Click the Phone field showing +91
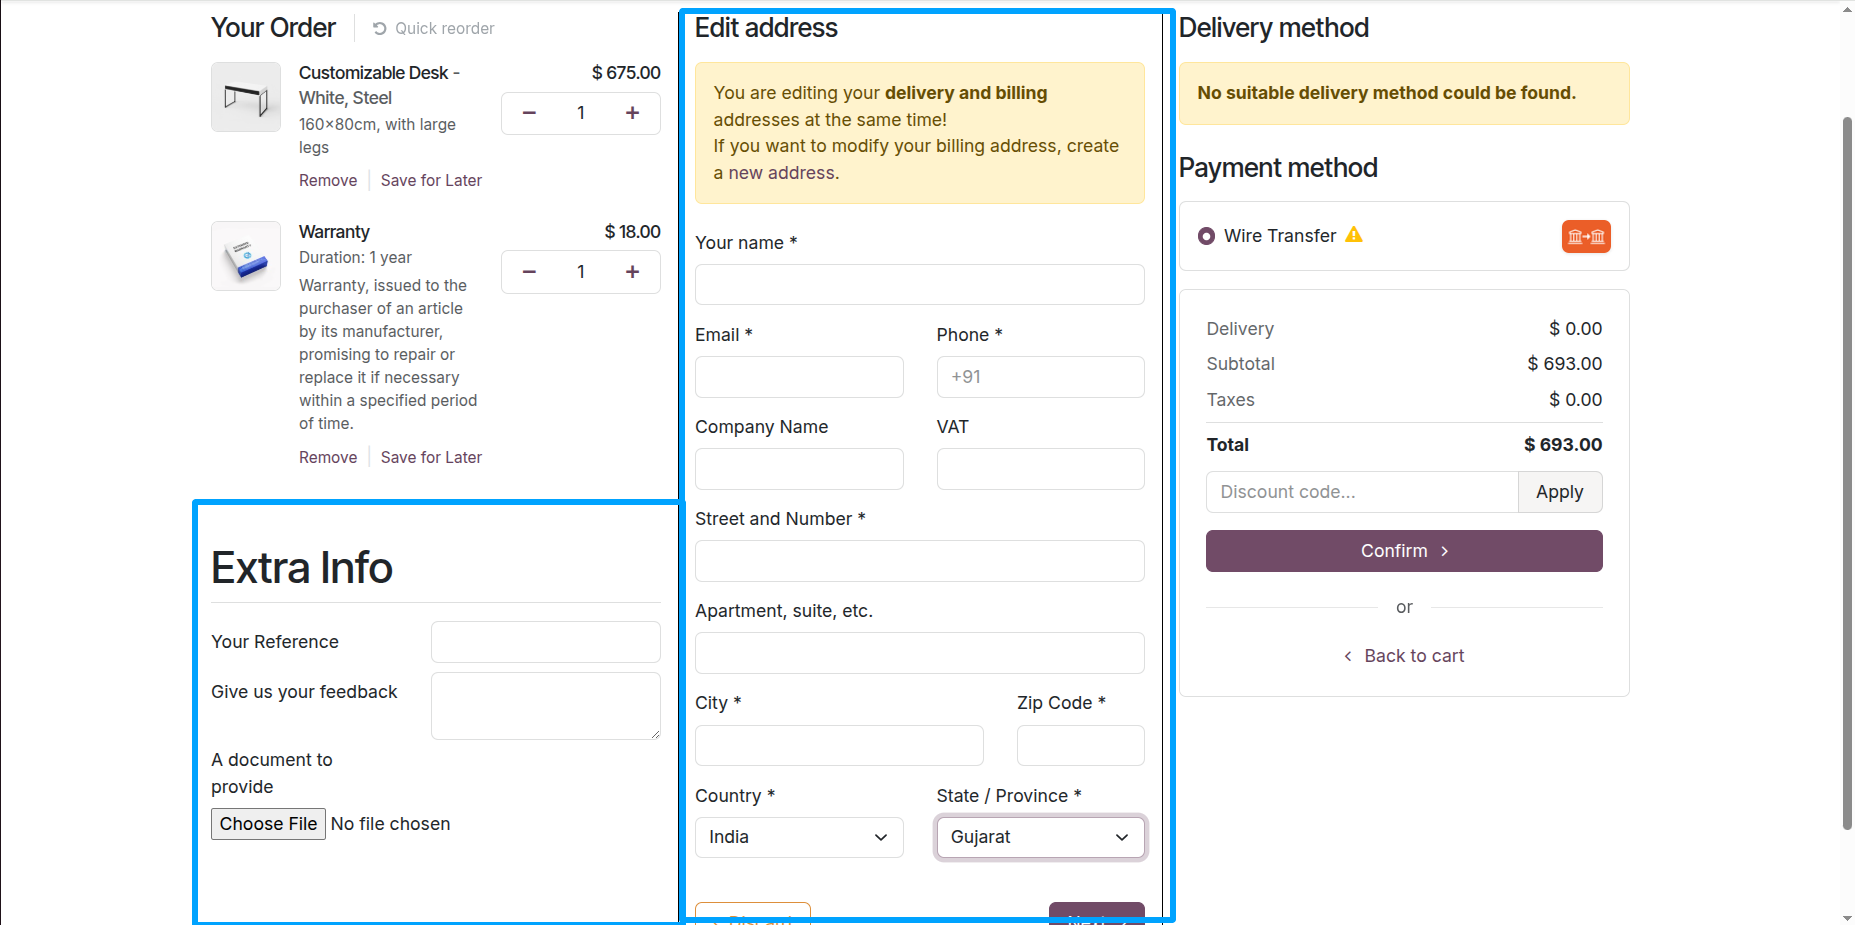Viewport: 1855px width, 925px height. (x=1041, y=377)
